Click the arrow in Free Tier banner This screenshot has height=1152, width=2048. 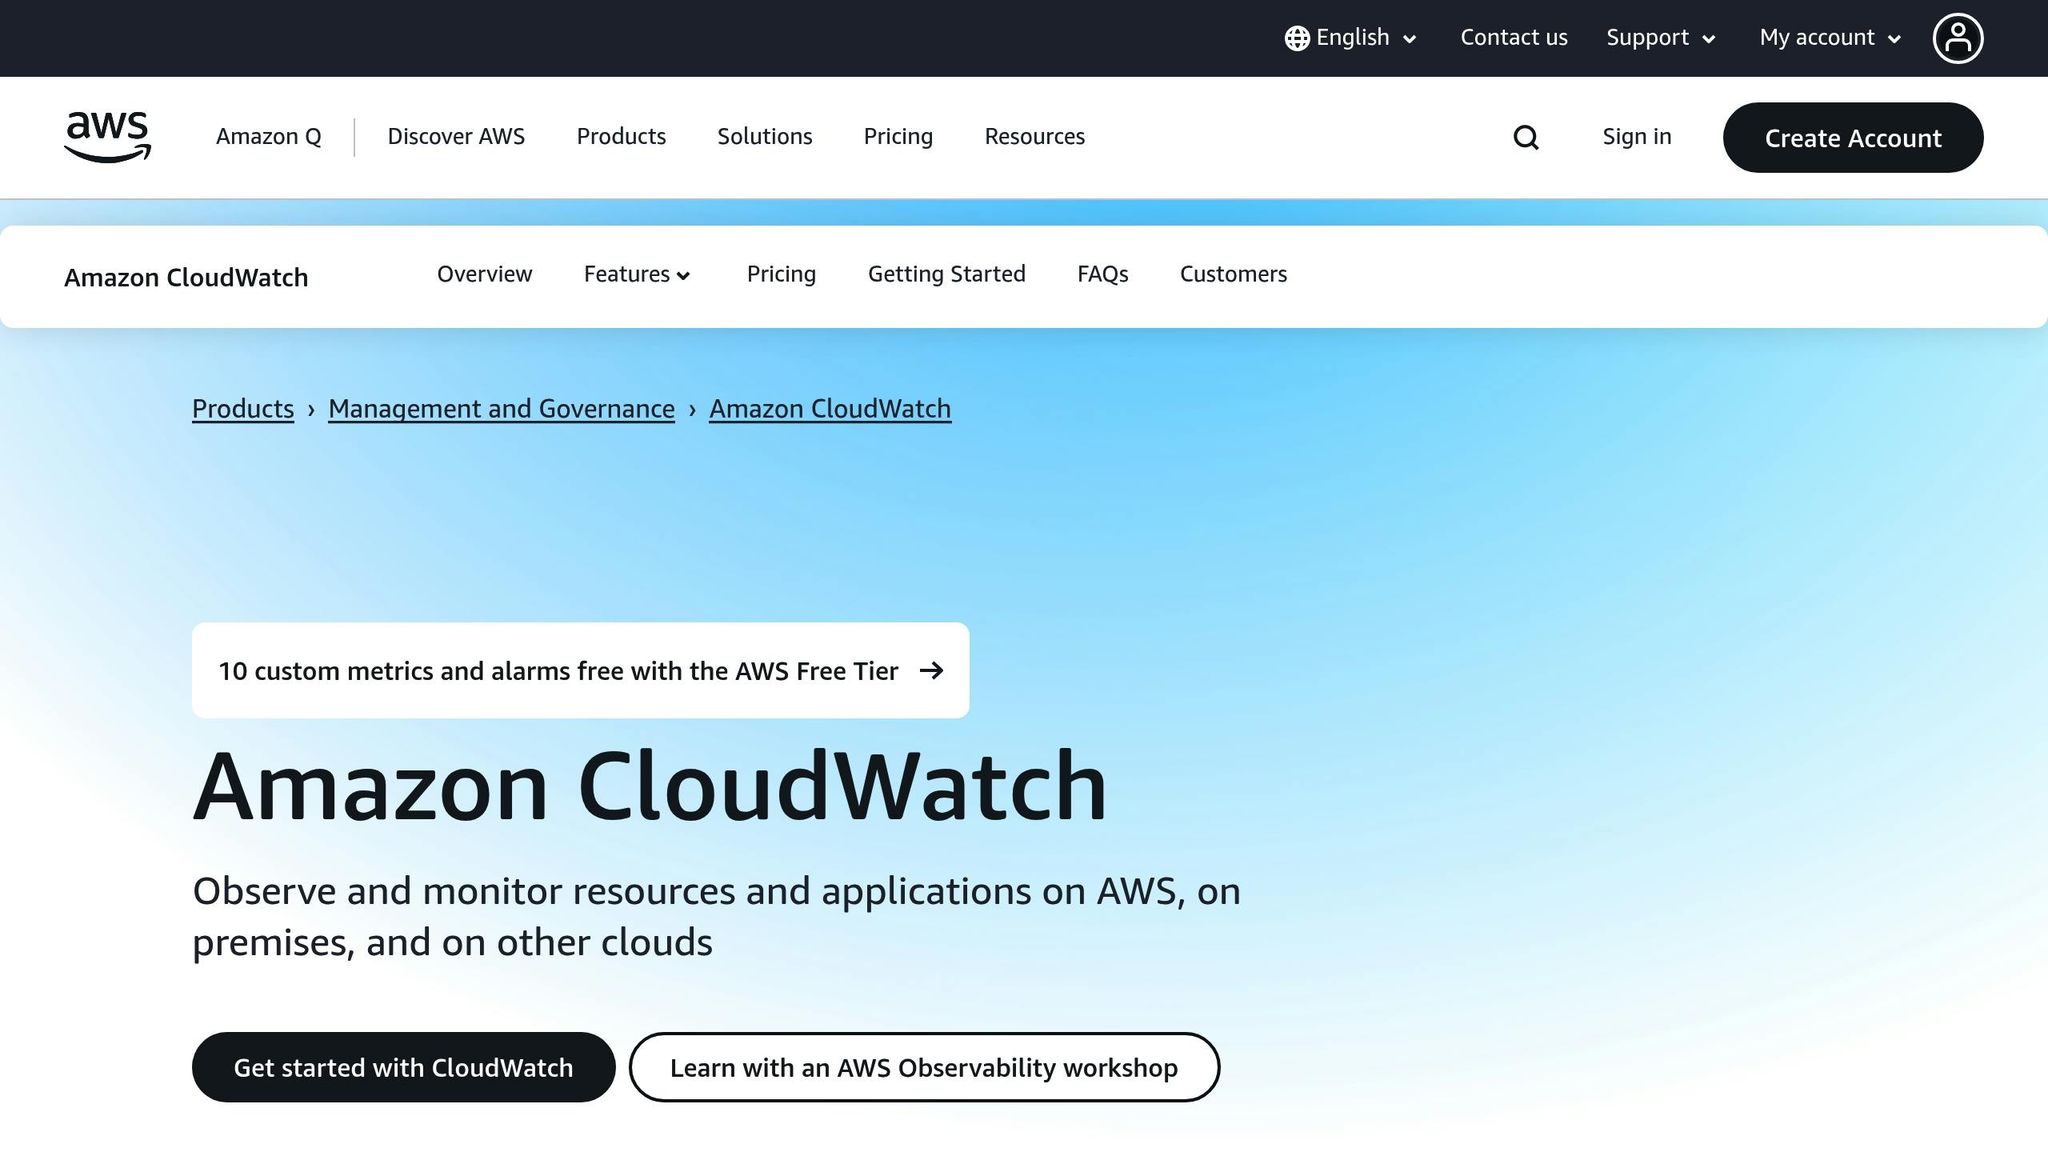click(931, 670)
